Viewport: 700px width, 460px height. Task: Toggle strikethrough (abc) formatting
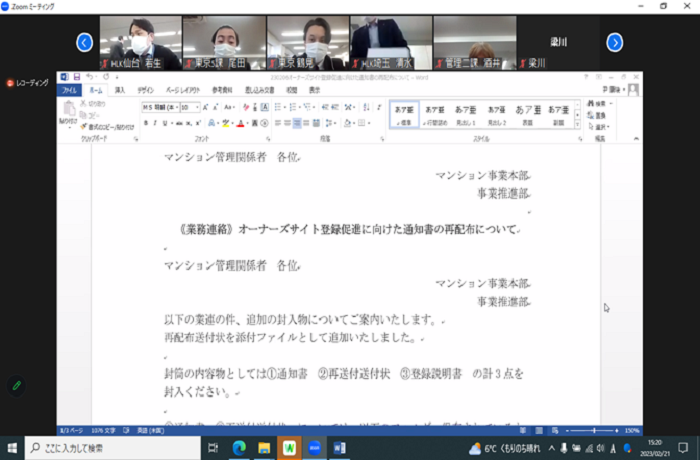179,123
